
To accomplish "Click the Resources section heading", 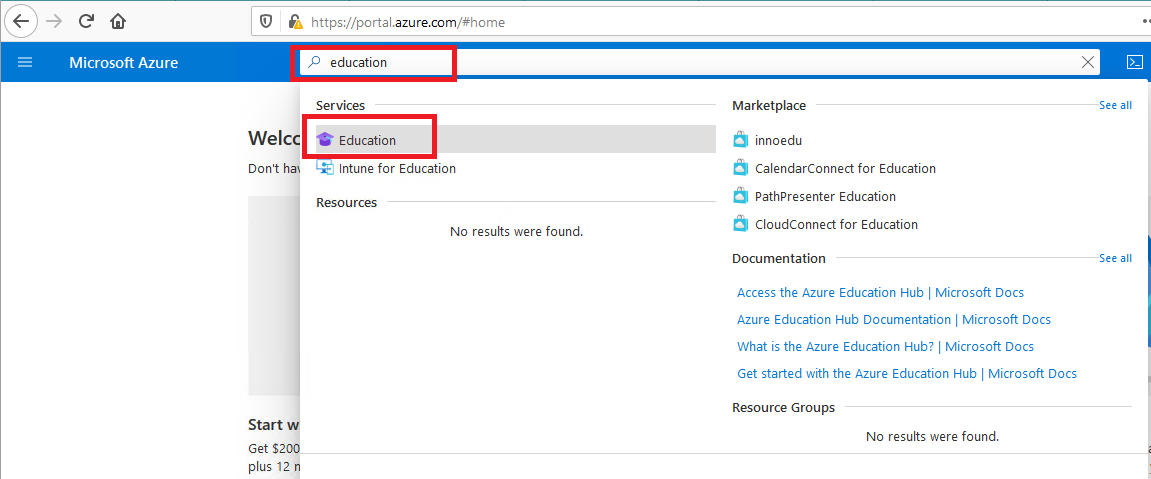I will click(346, 202).
